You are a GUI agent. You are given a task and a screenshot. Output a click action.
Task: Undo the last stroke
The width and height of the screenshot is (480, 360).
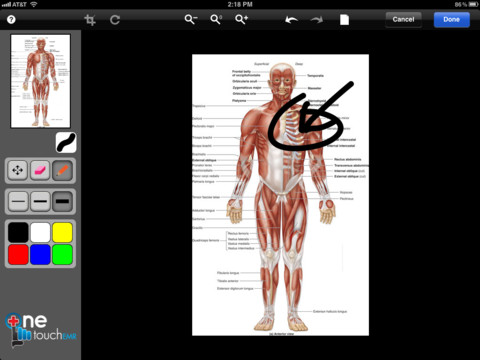[291, 20]
